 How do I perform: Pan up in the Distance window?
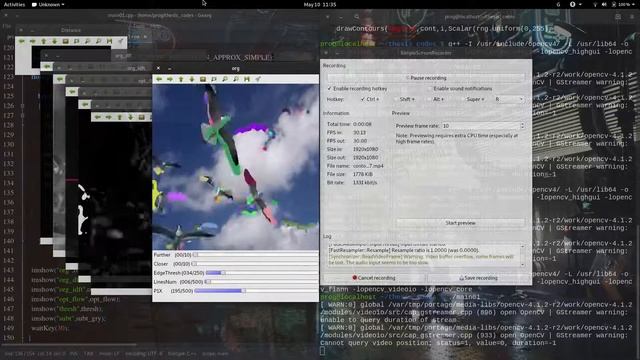click(x=44, y=41)
